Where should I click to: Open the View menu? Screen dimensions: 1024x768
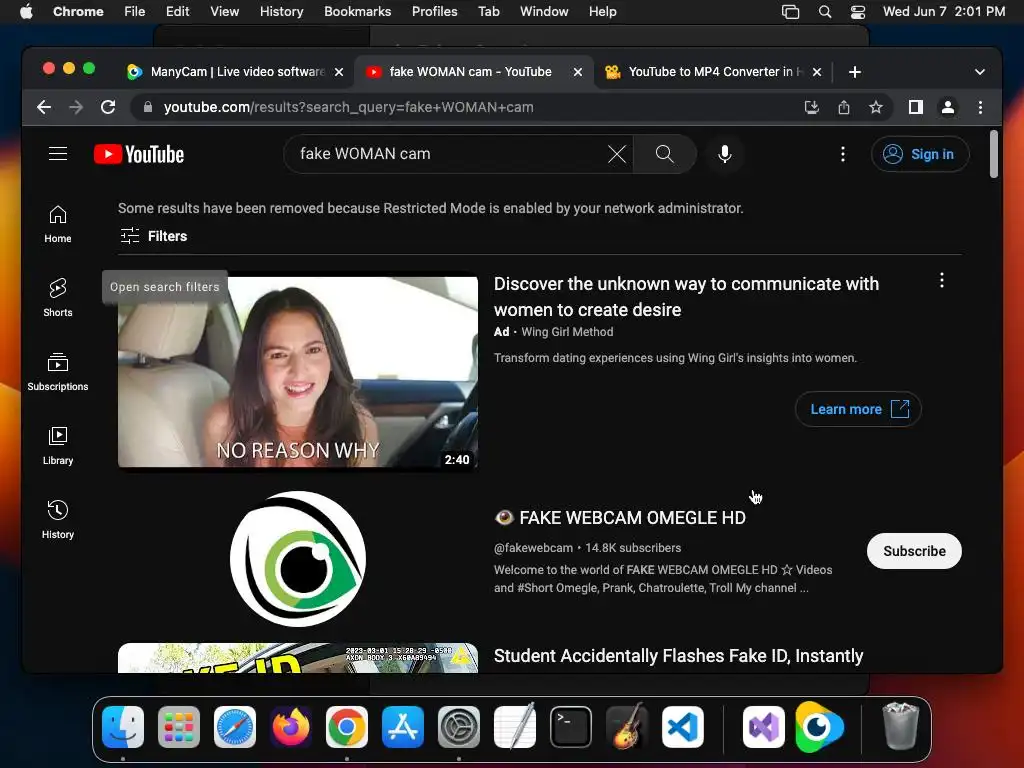click(x=224, y=11)
